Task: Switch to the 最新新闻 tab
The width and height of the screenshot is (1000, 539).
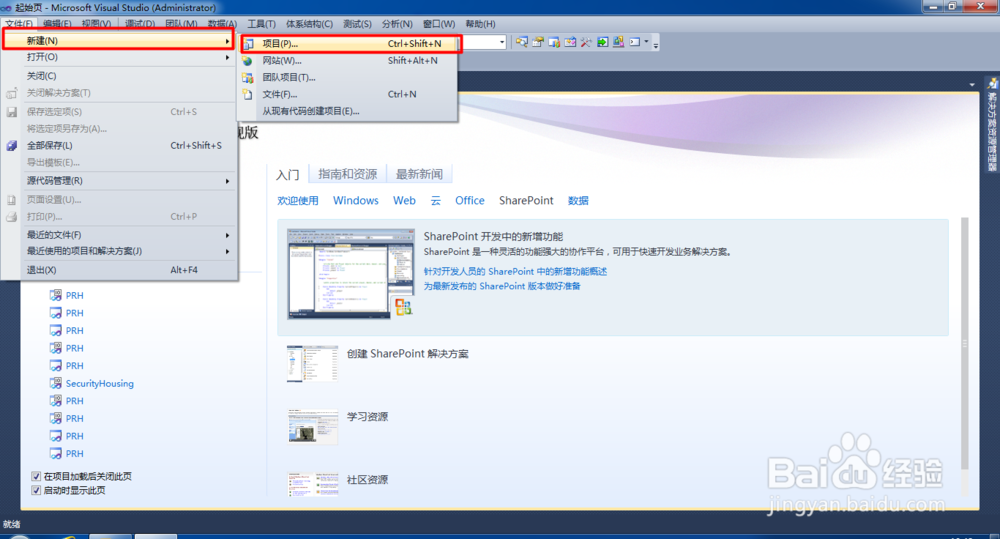Action: [419, 174]
